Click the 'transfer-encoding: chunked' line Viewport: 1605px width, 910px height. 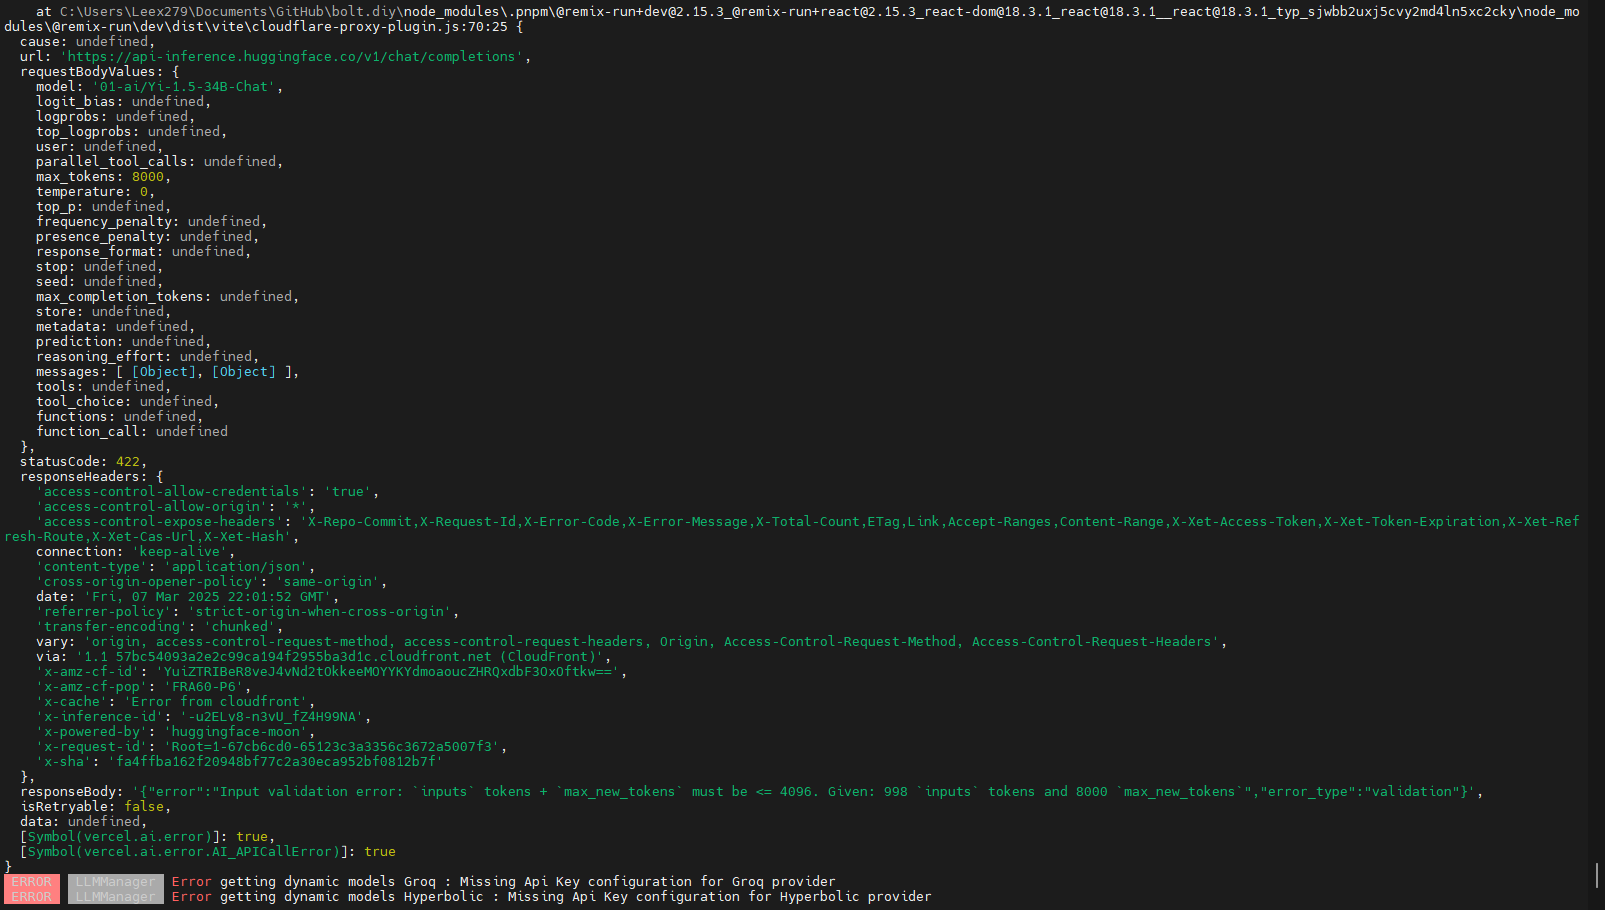click(x=160, y=627)
